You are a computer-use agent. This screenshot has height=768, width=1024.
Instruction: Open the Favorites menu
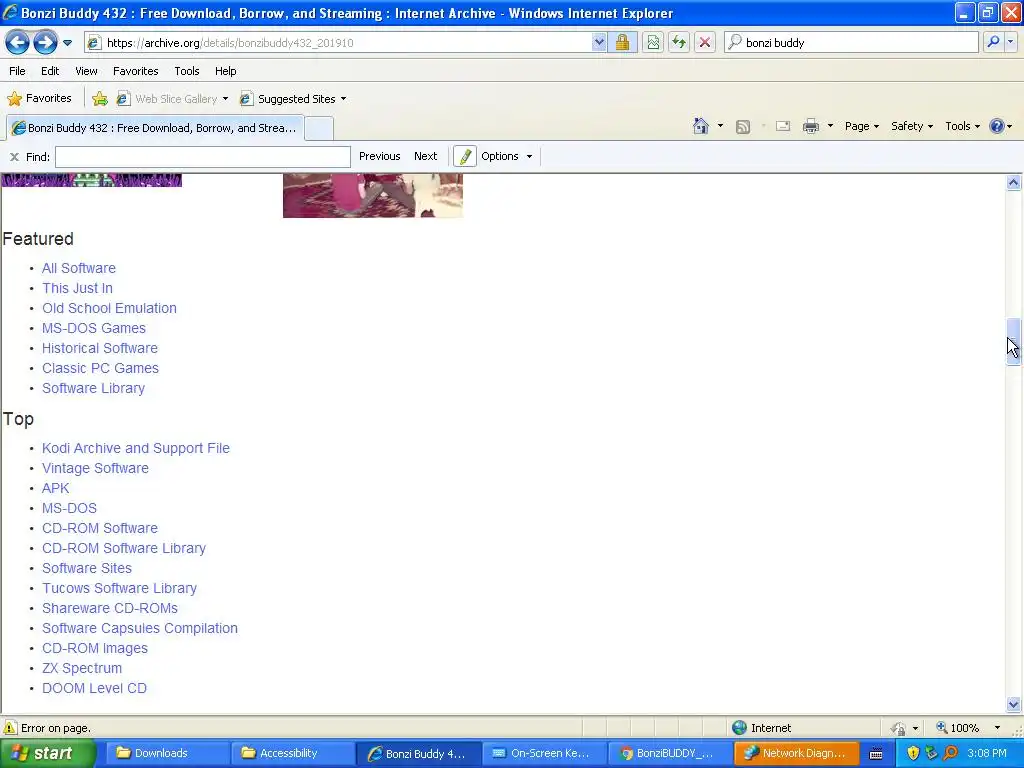135,71
